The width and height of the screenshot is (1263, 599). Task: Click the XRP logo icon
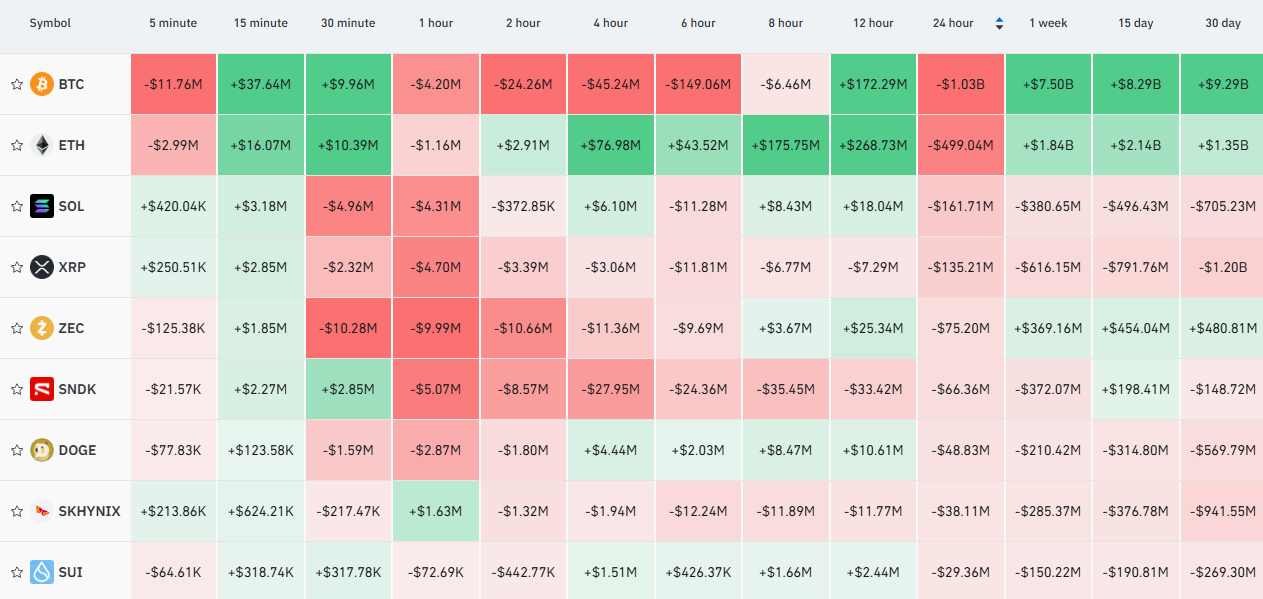(42, 267)
